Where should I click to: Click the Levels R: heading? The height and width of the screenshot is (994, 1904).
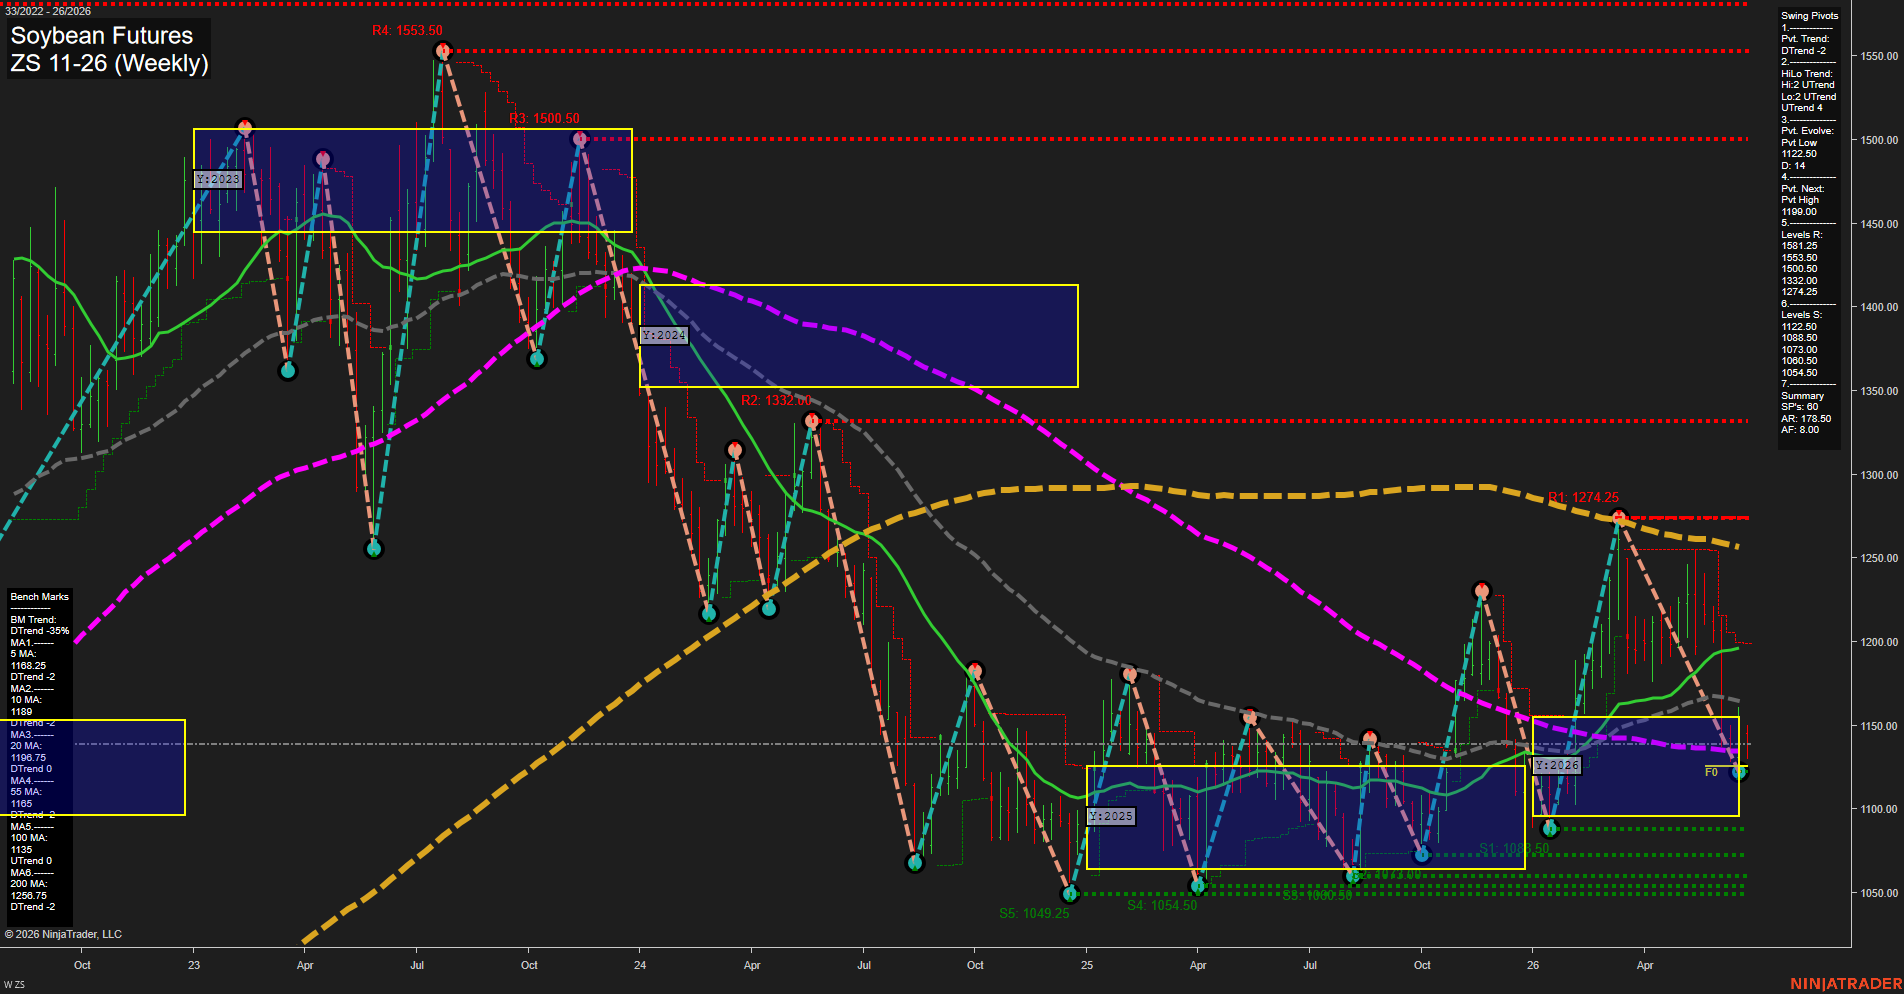(1801, 235)
